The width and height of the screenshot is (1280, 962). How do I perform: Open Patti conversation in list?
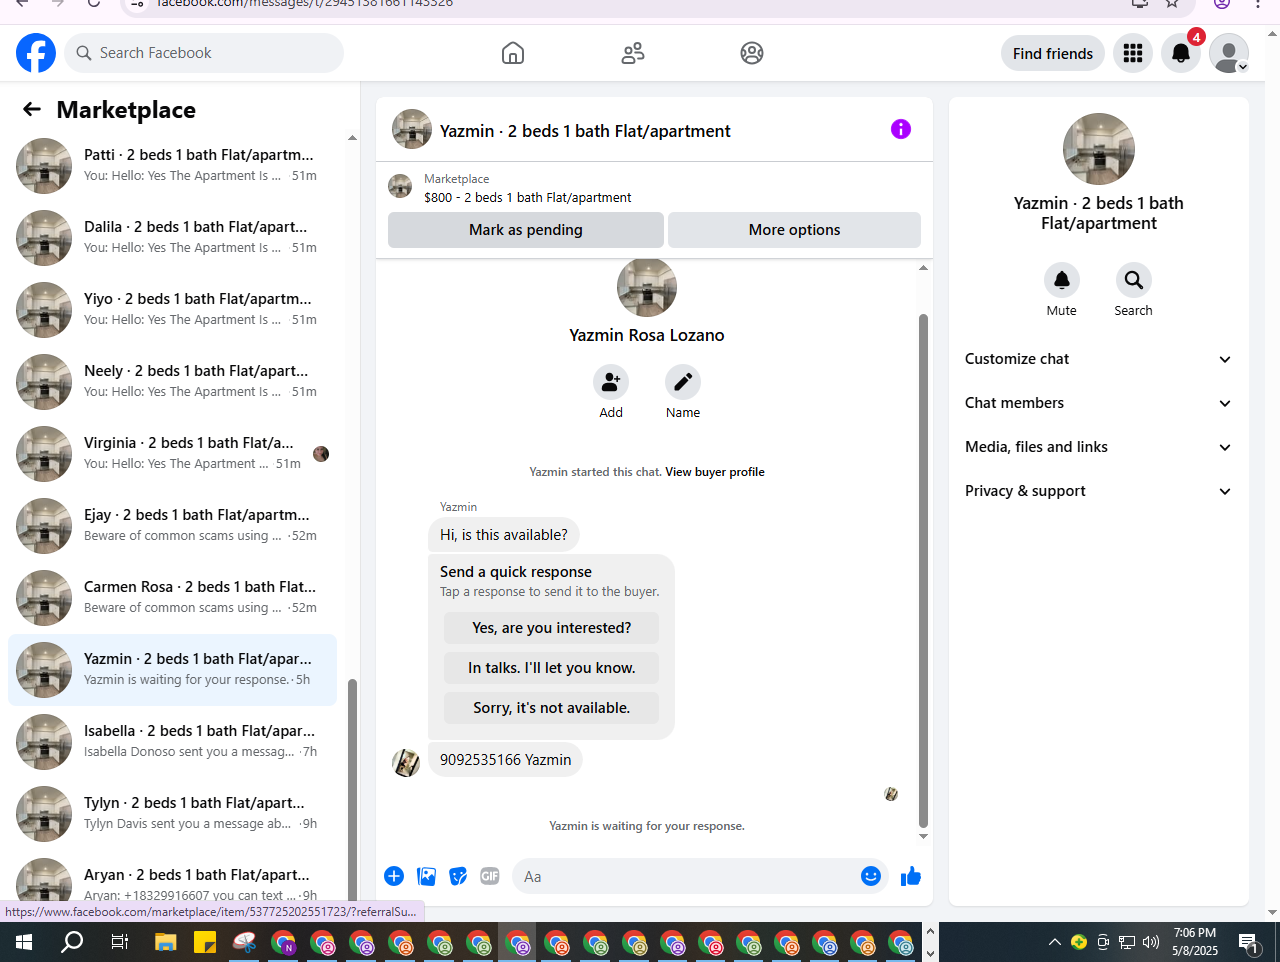tap(172, 166)
